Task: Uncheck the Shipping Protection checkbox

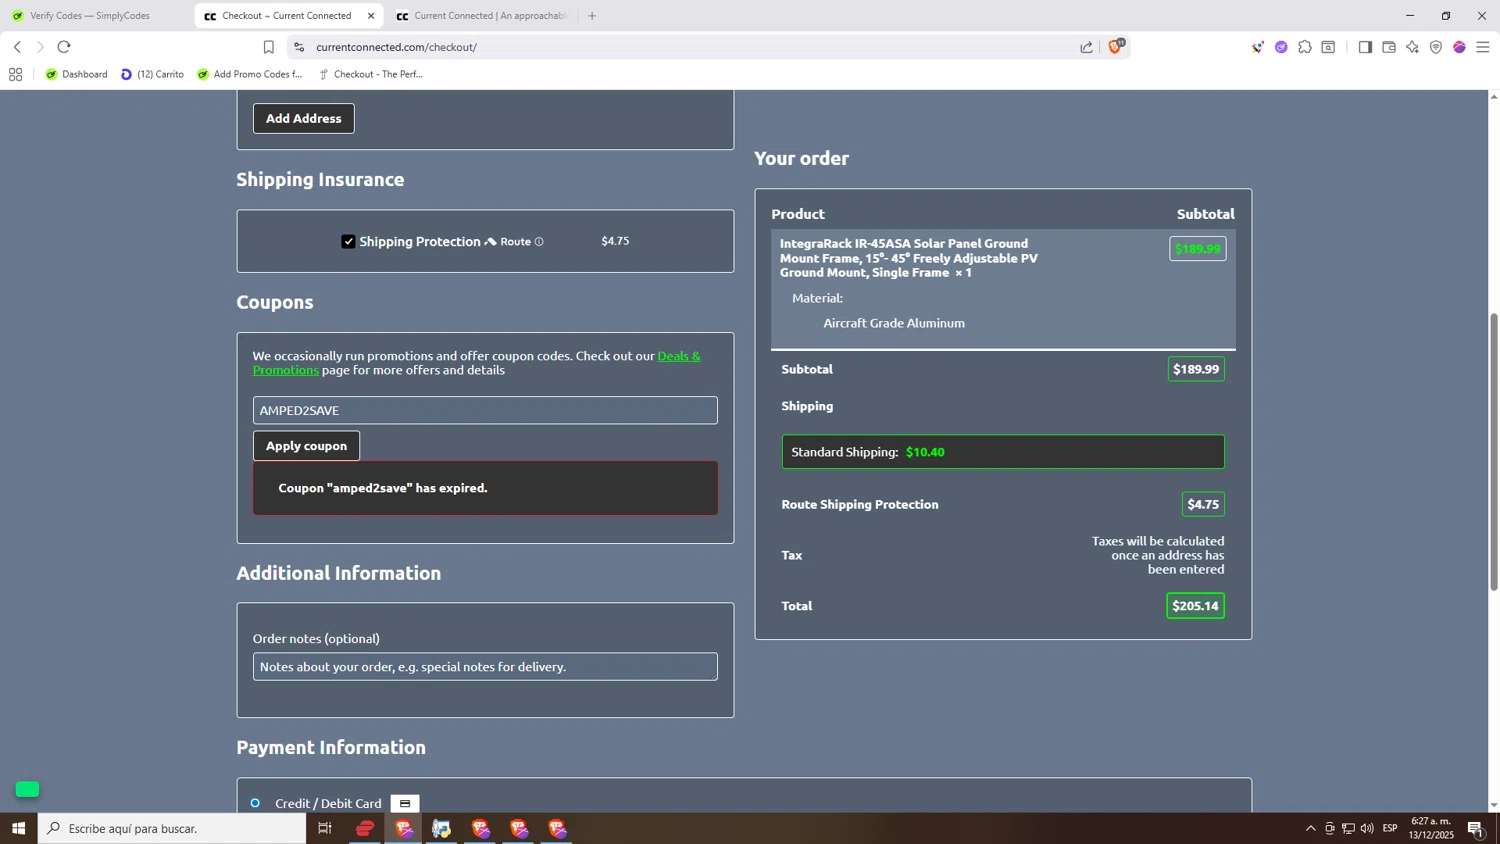Action: click(x=348, y=242)
